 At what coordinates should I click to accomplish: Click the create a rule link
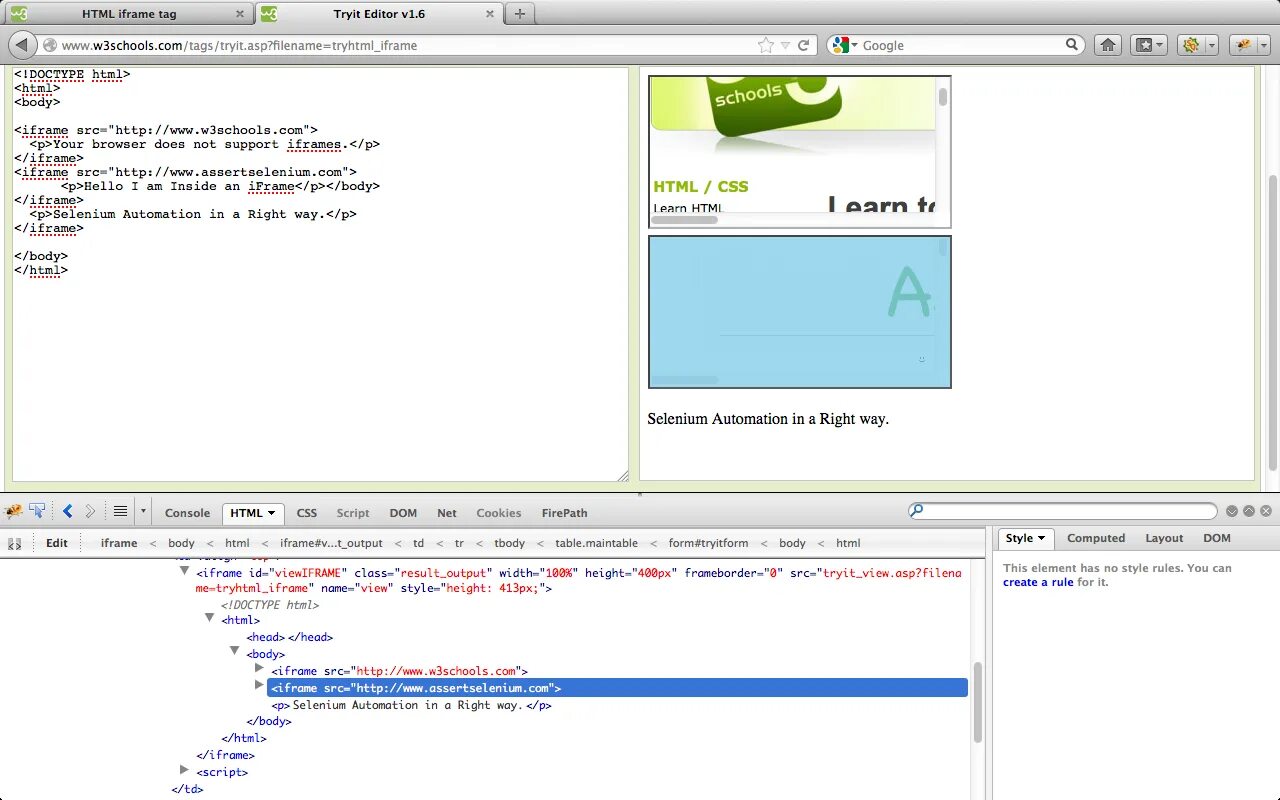coord(1038,582)
